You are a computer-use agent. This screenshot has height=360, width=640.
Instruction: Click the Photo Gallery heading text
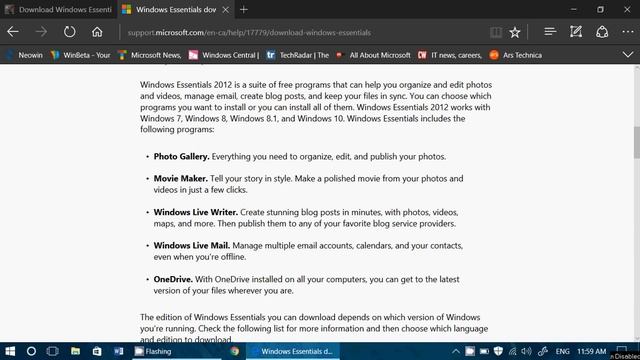(x=181, y=157)
